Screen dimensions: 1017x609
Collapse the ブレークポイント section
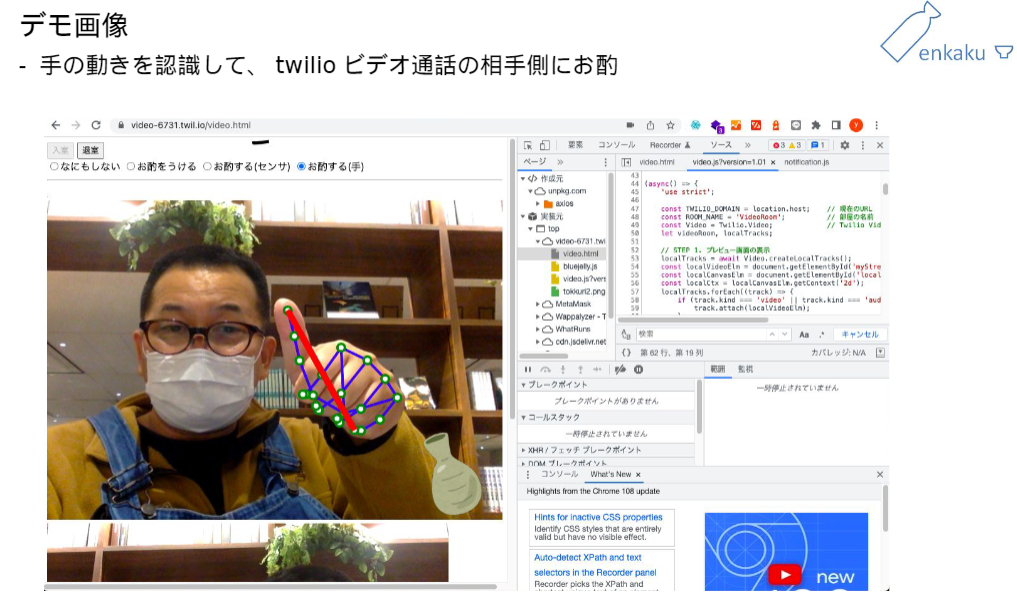click(523, 385)
